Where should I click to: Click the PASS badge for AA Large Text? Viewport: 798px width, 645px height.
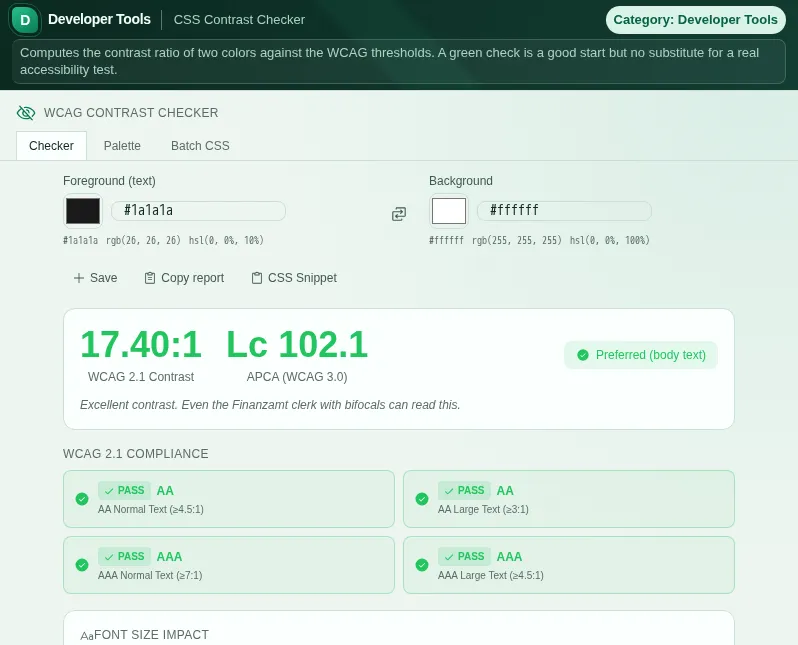pos(464,490)
